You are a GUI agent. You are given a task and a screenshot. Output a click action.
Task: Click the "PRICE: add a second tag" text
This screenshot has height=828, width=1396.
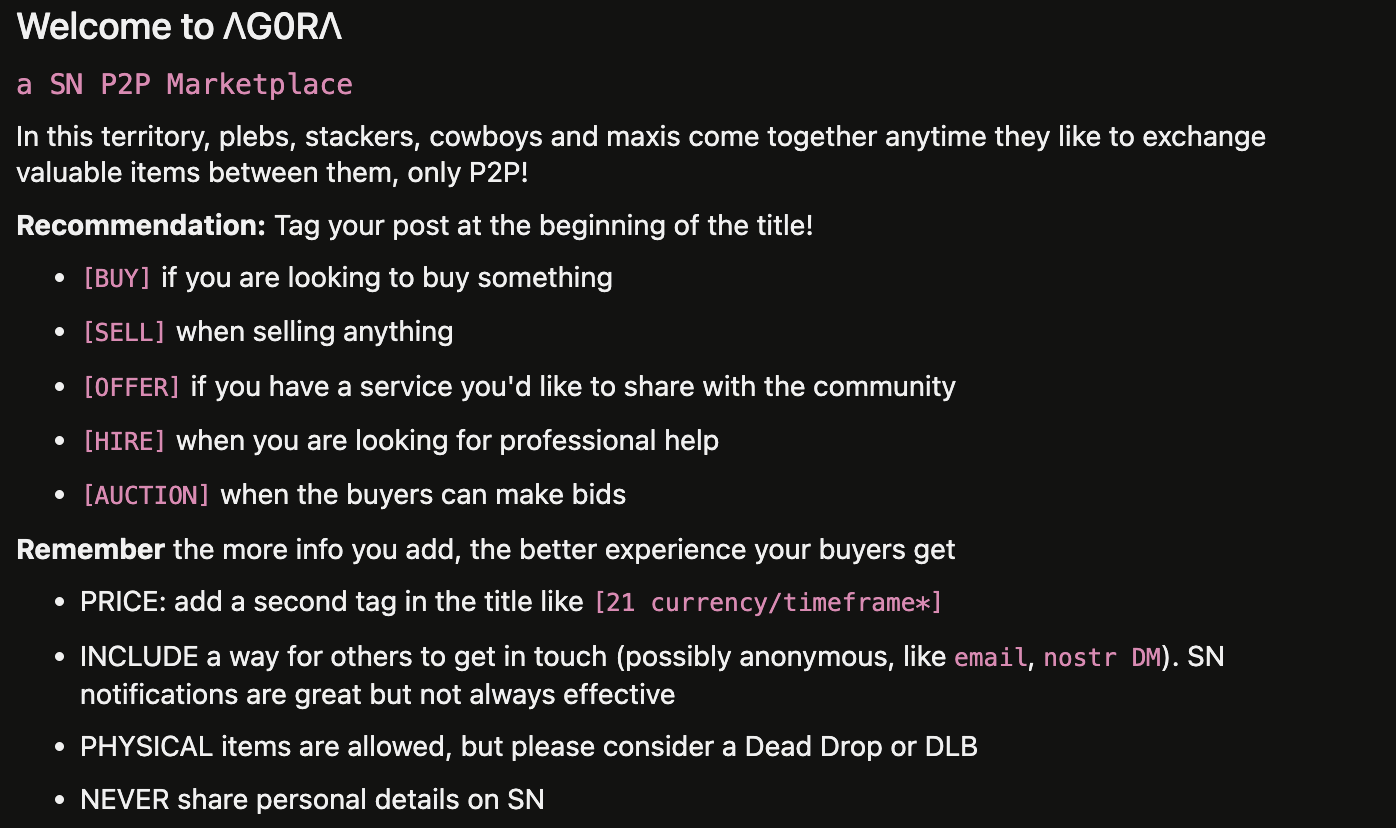click(332, 602)
